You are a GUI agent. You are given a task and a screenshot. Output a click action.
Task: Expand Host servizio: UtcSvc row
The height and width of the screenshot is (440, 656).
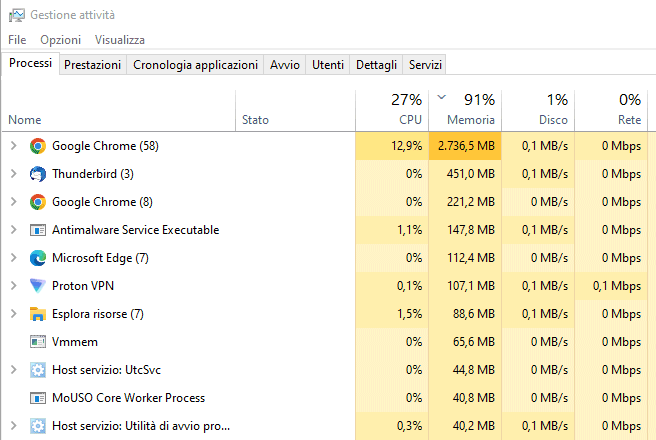pos(13,370)
